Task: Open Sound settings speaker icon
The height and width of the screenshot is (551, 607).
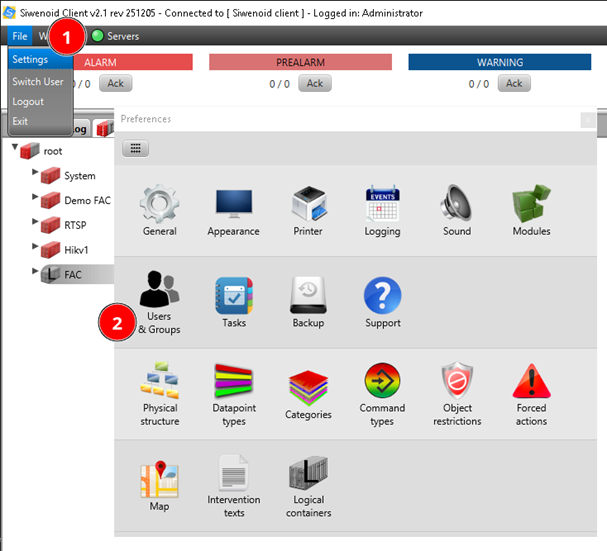Action: (457, 205)
